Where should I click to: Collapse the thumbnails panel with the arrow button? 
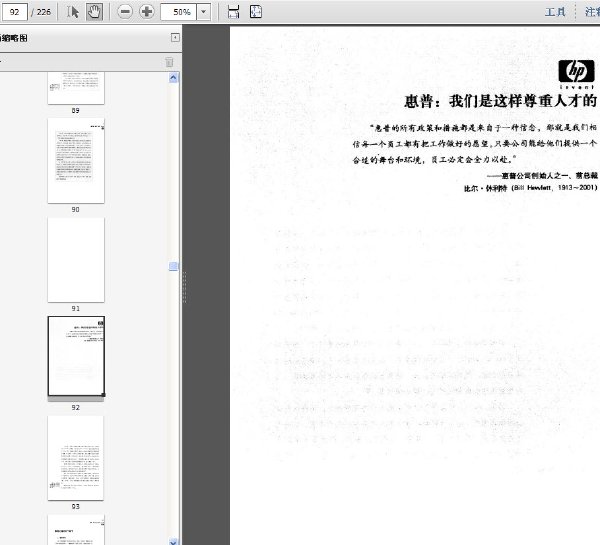pos(175,38)
